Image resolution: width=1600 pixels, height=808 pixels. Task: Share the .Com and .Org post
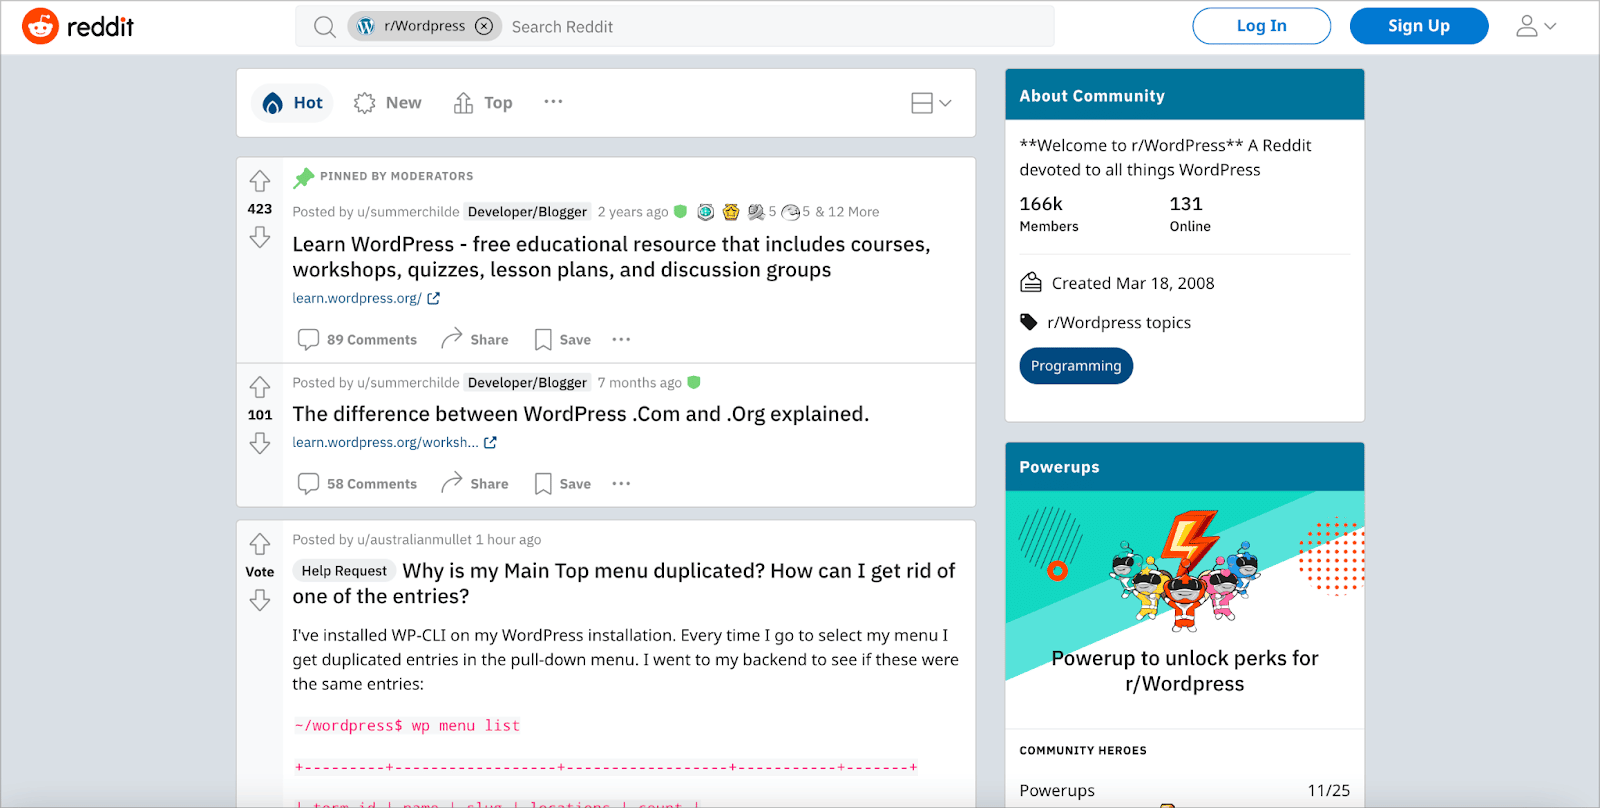click(x=475, y=484)
